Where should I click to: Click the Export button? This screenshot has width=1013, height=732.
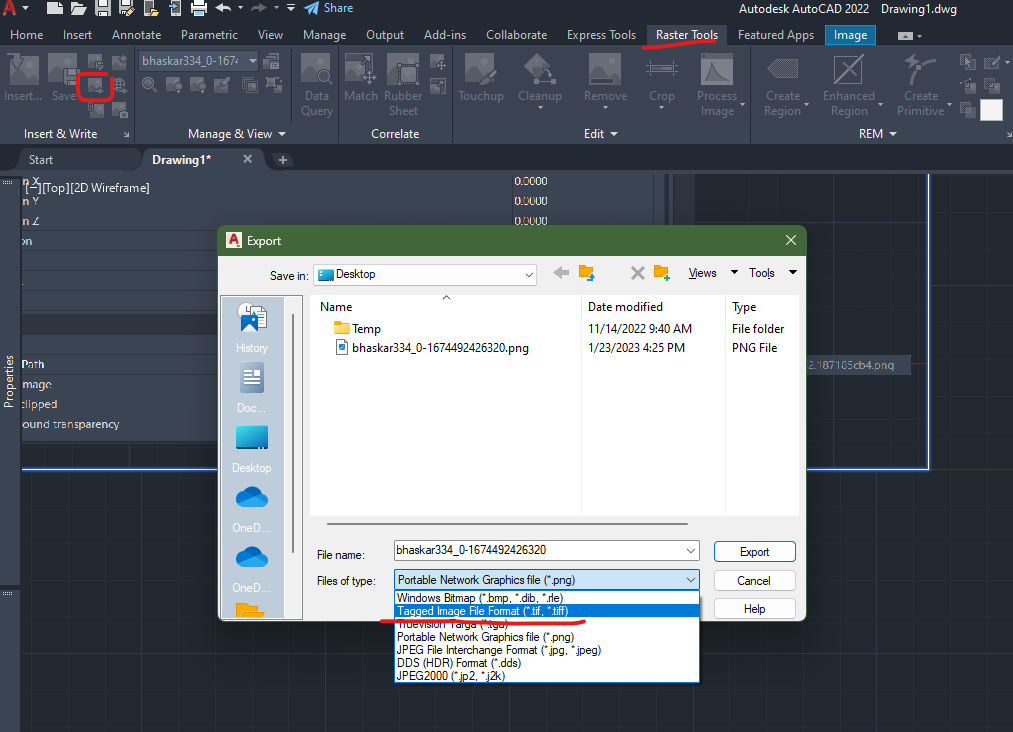754,551
